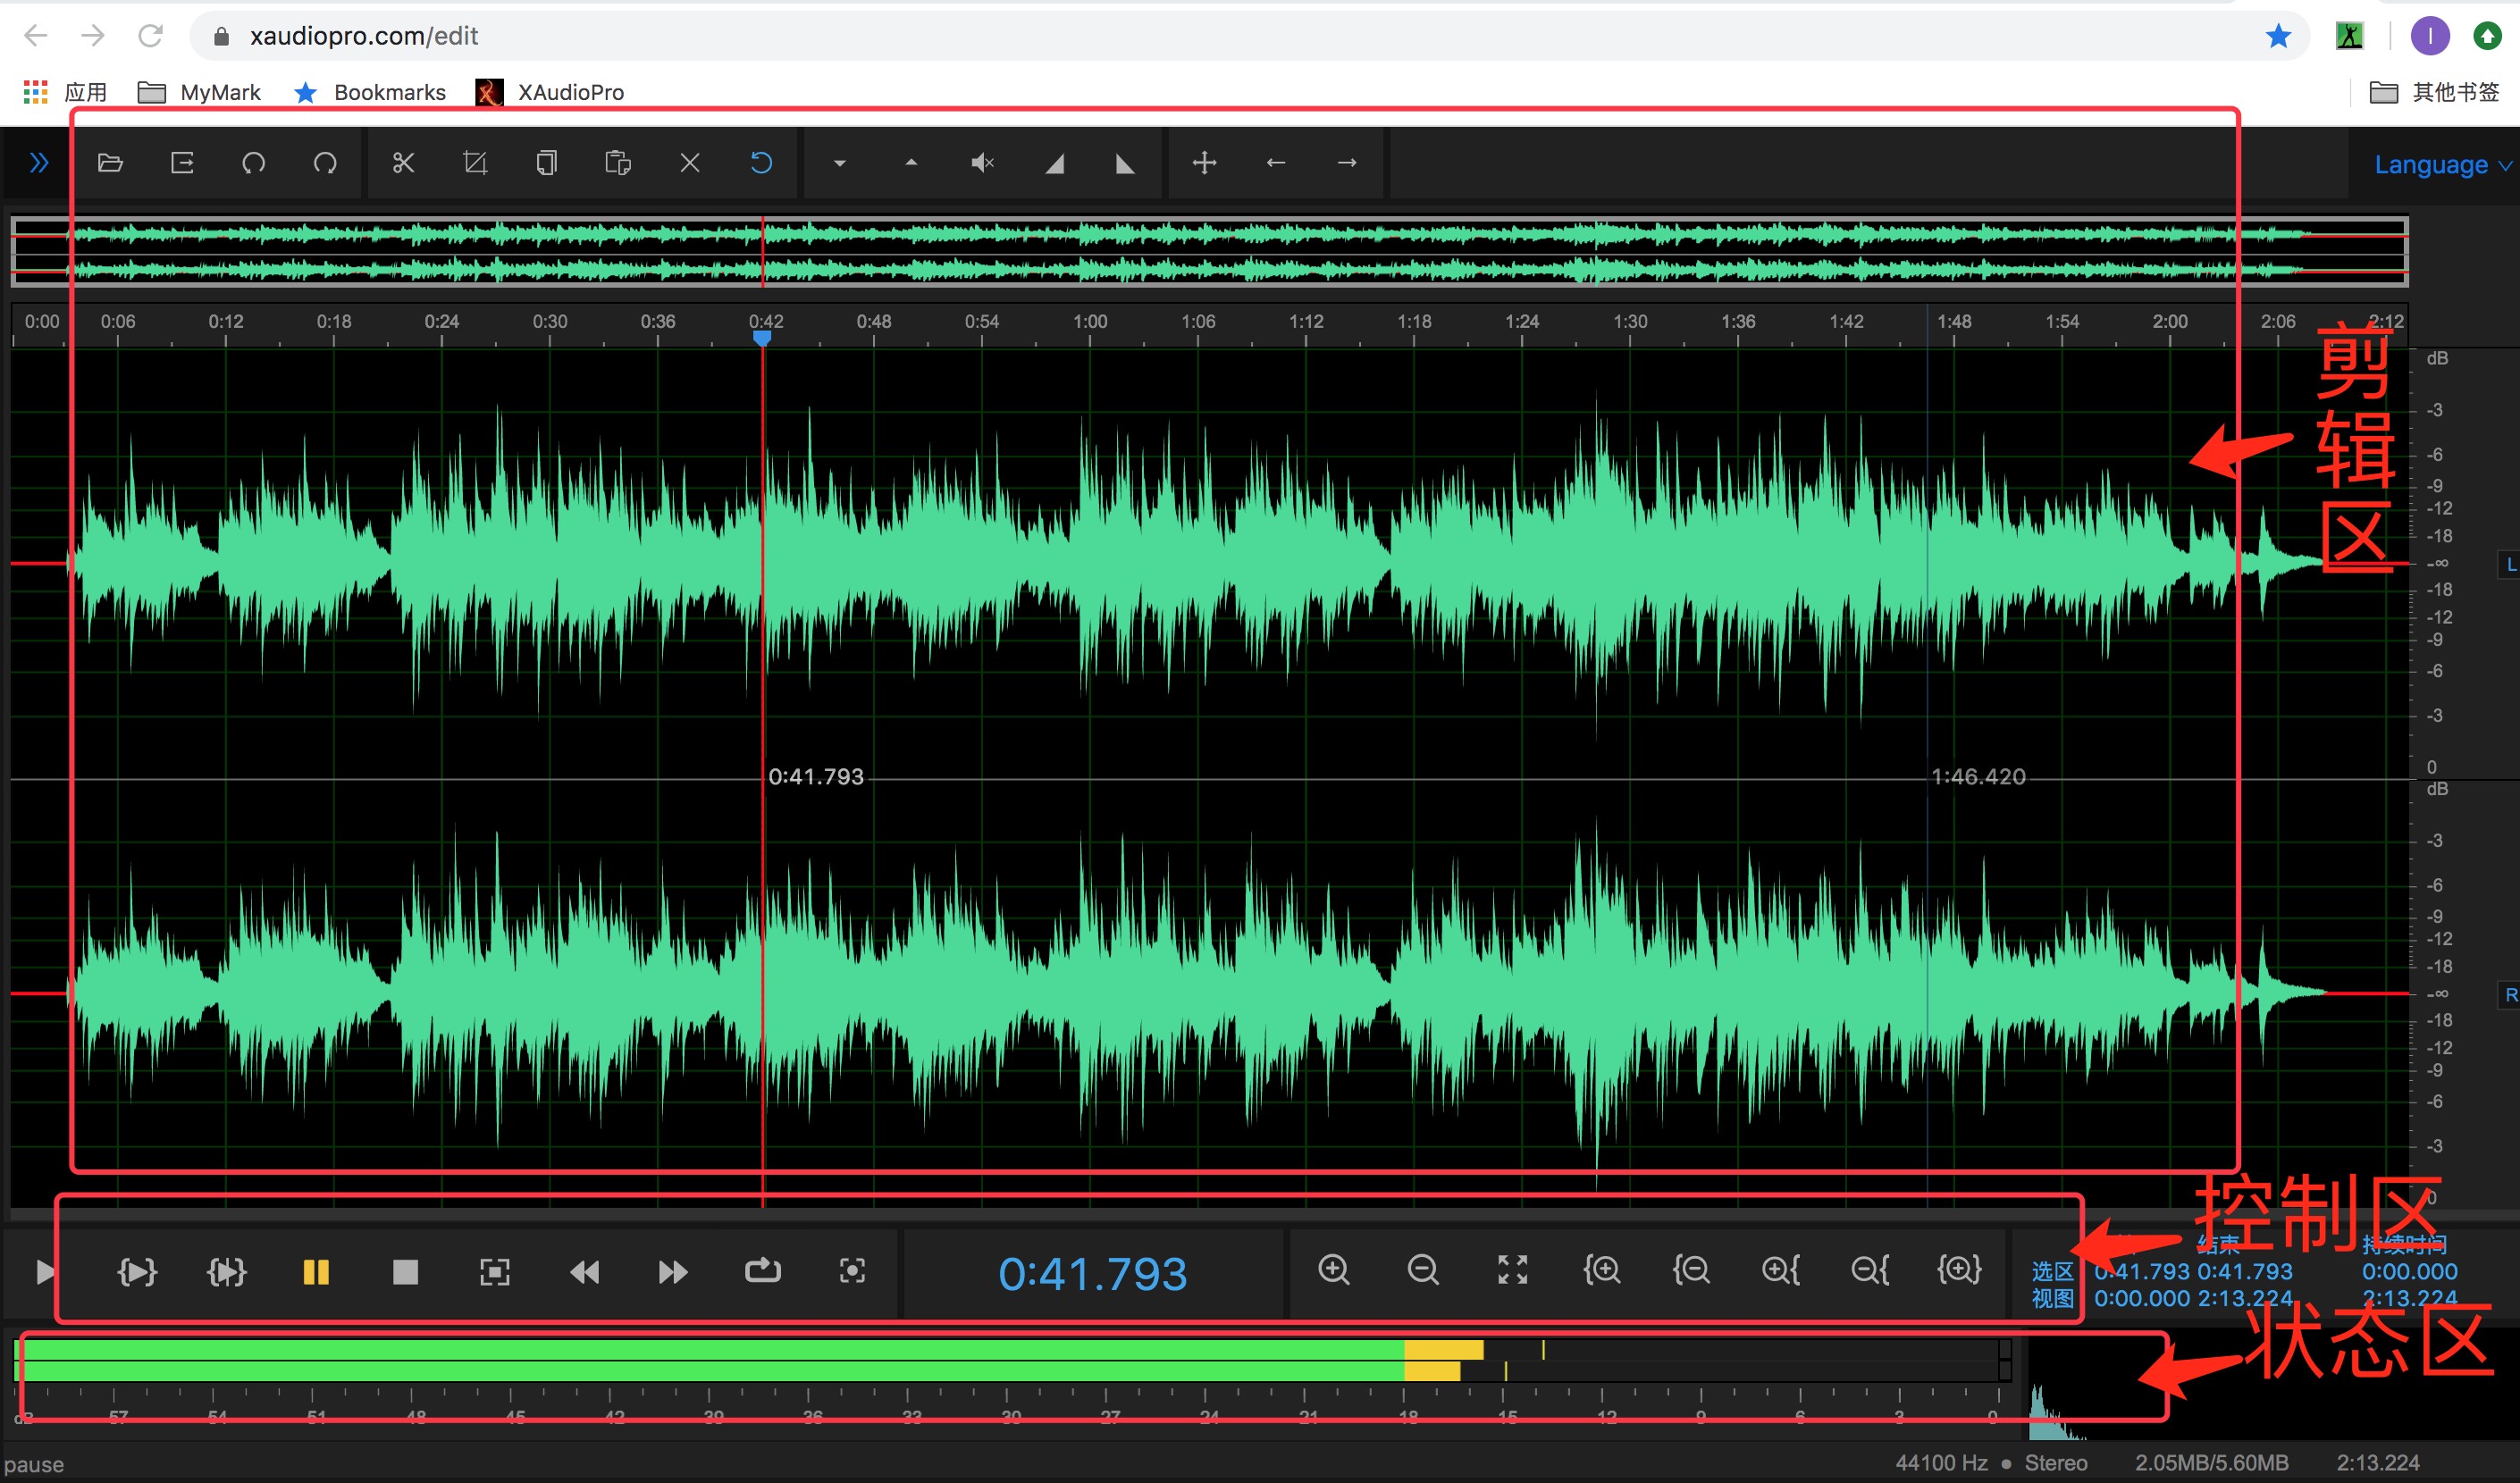Select the blue playhead marker at 0:42

[x=763, y=340]
